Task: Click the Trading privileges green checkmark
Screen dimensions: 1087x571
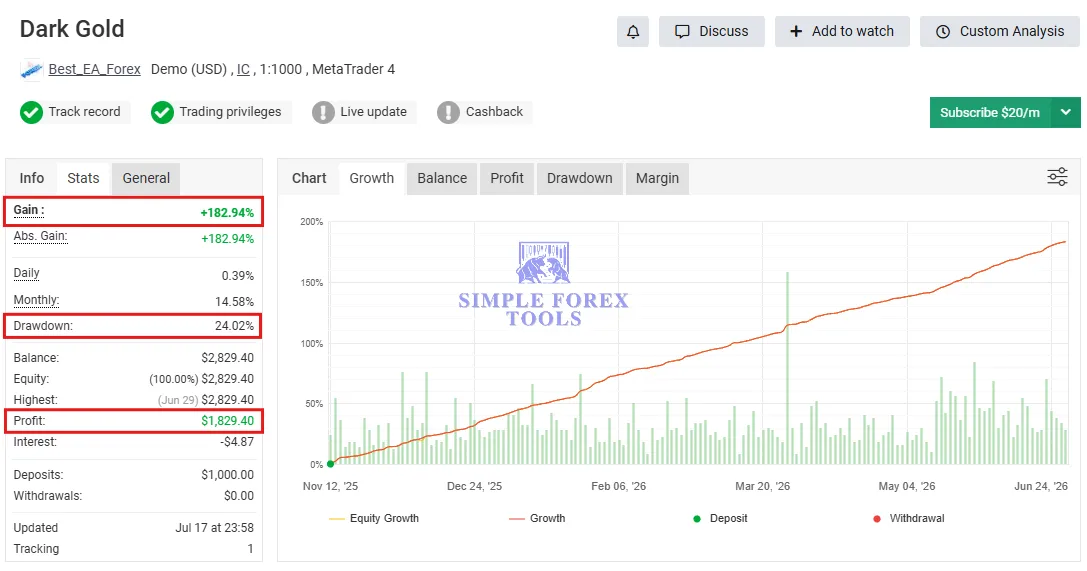Action: pyautogui.click(x=162, y=112)
